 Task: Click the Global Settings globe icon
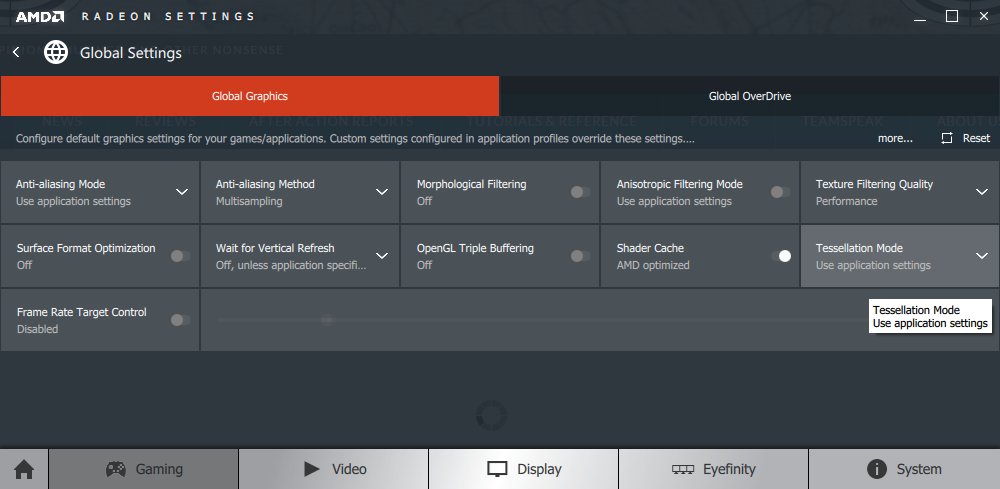coord(56,52)
